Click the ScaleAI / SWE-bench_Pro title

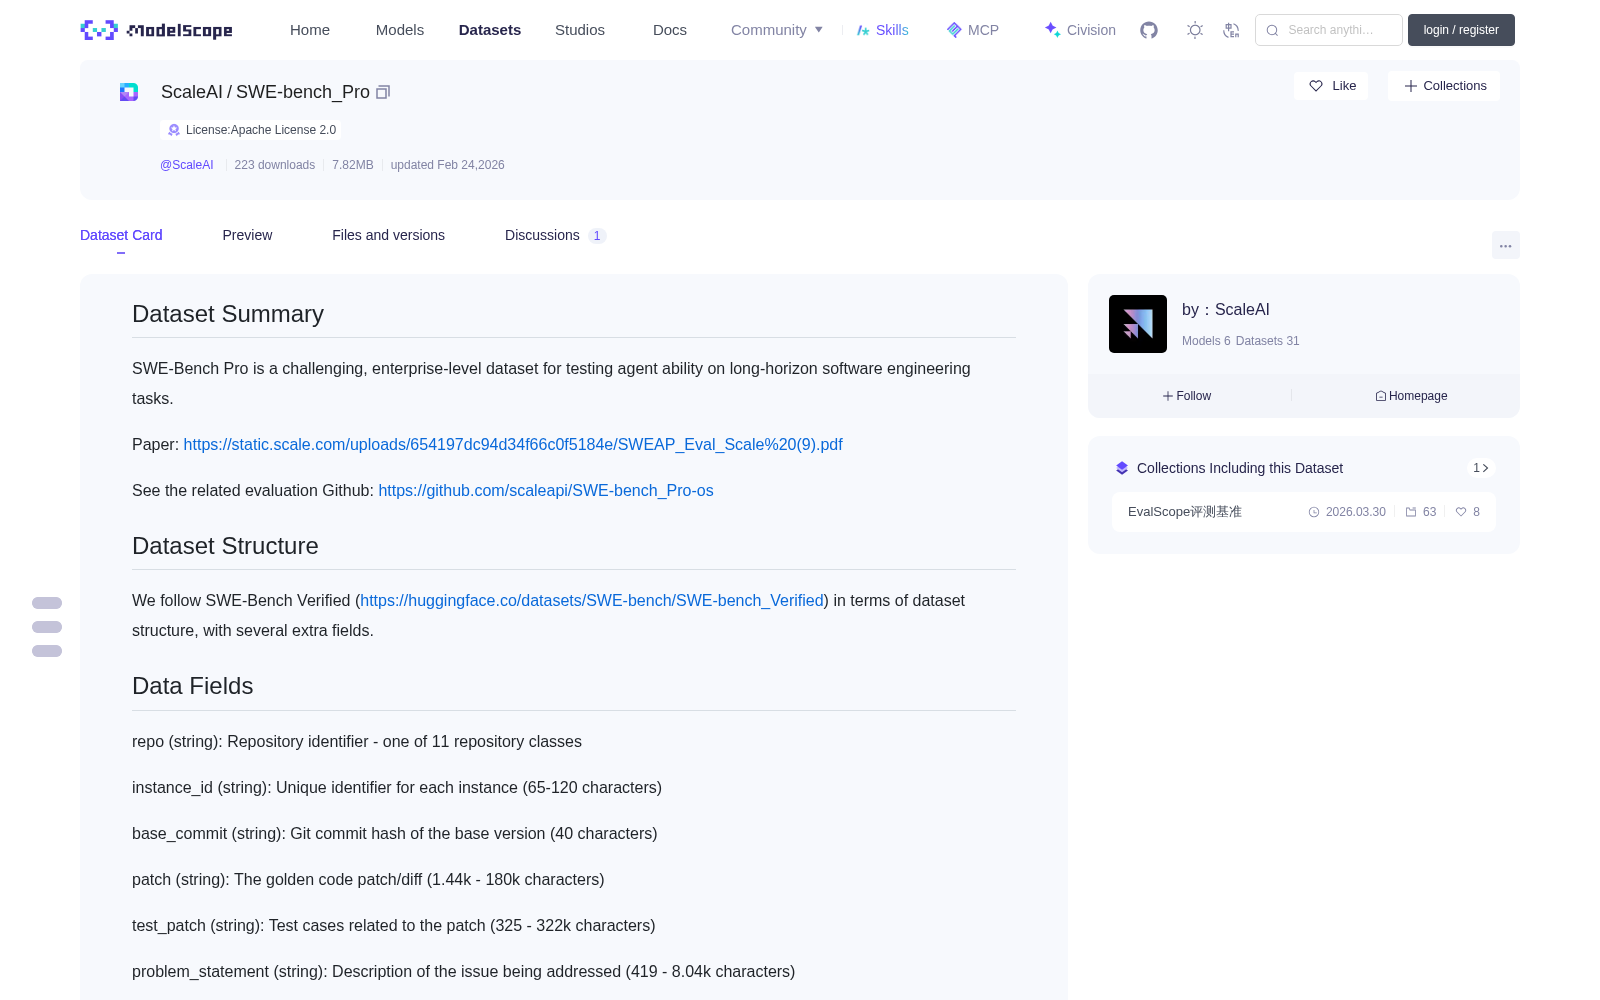pyautogui.click(x=265, y=92)
